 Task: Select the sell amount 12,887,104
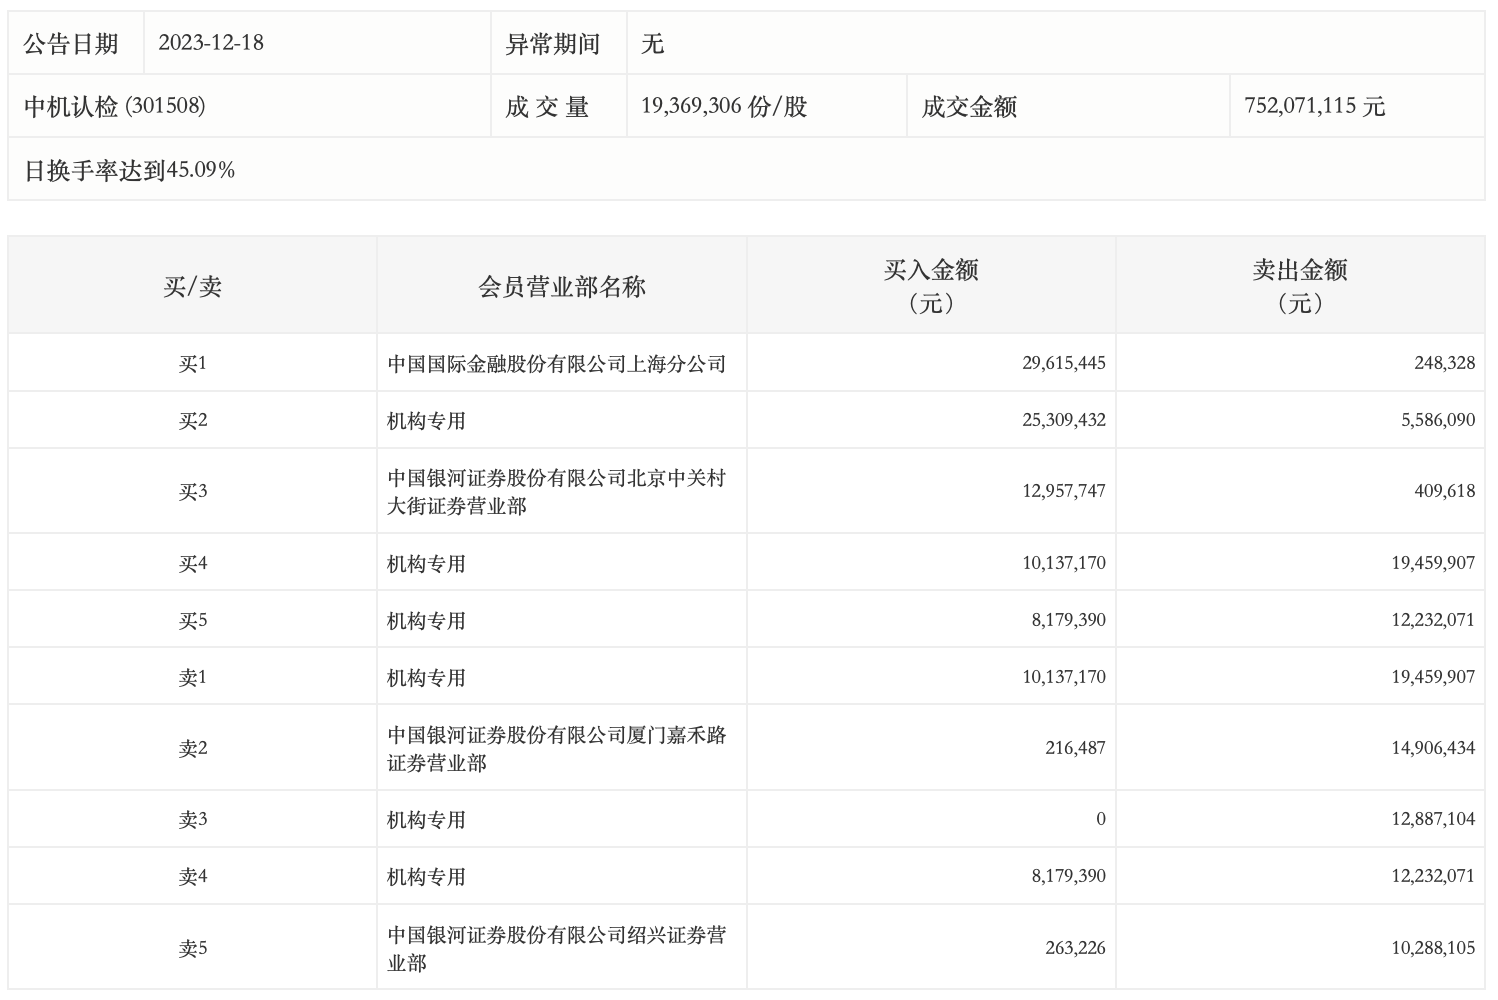pyautogui.click(x=1432, y=819)
